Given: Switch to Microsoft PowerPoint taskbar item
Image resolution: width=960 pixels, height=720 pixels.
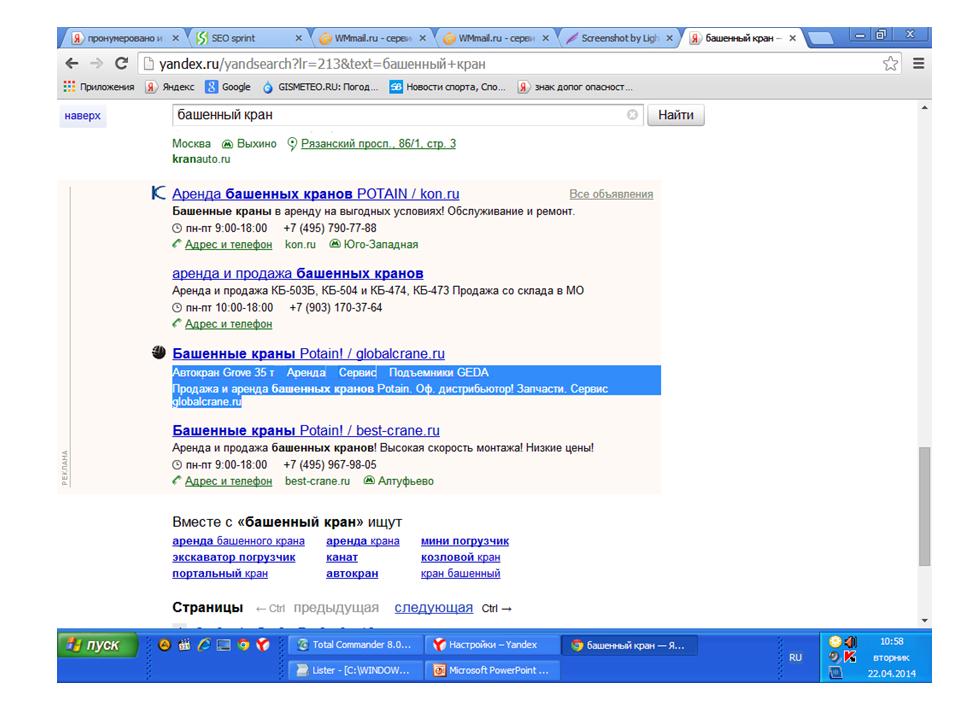Looking at the screenshot, I should [493, 670].
